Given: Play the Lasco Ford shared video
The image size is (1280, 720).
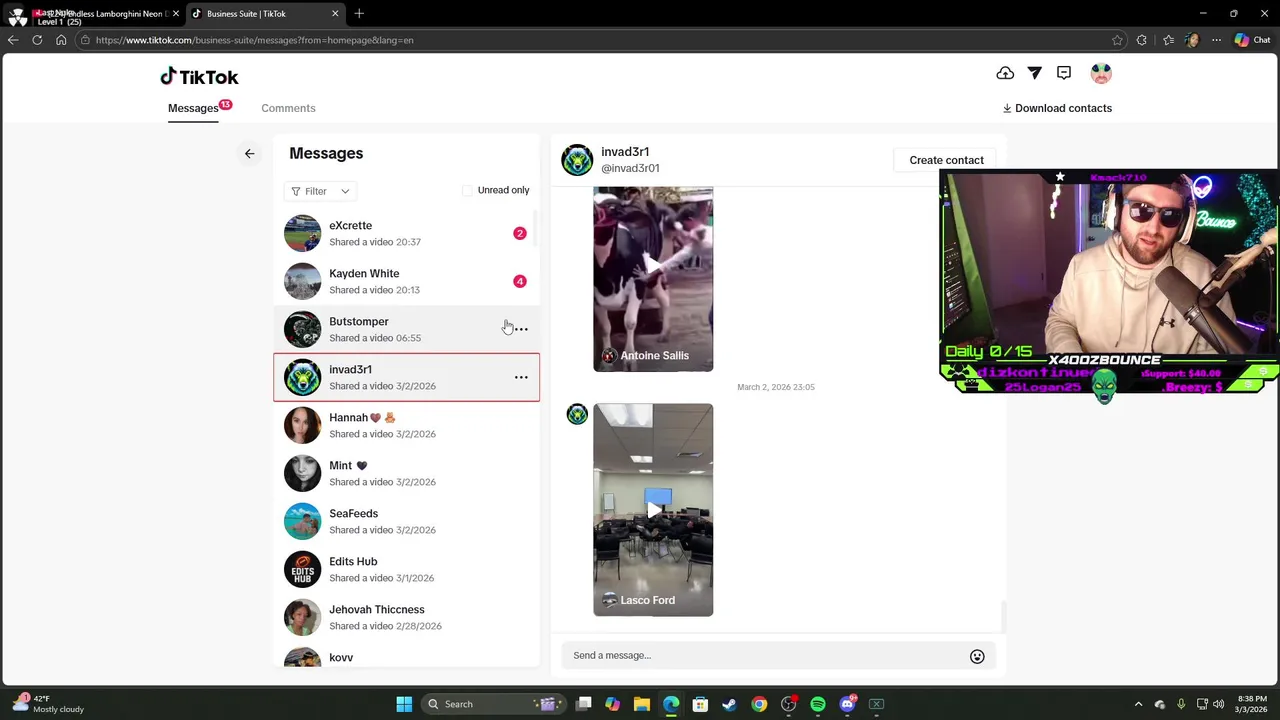Looking at the screenshot, I should point(653,510).
